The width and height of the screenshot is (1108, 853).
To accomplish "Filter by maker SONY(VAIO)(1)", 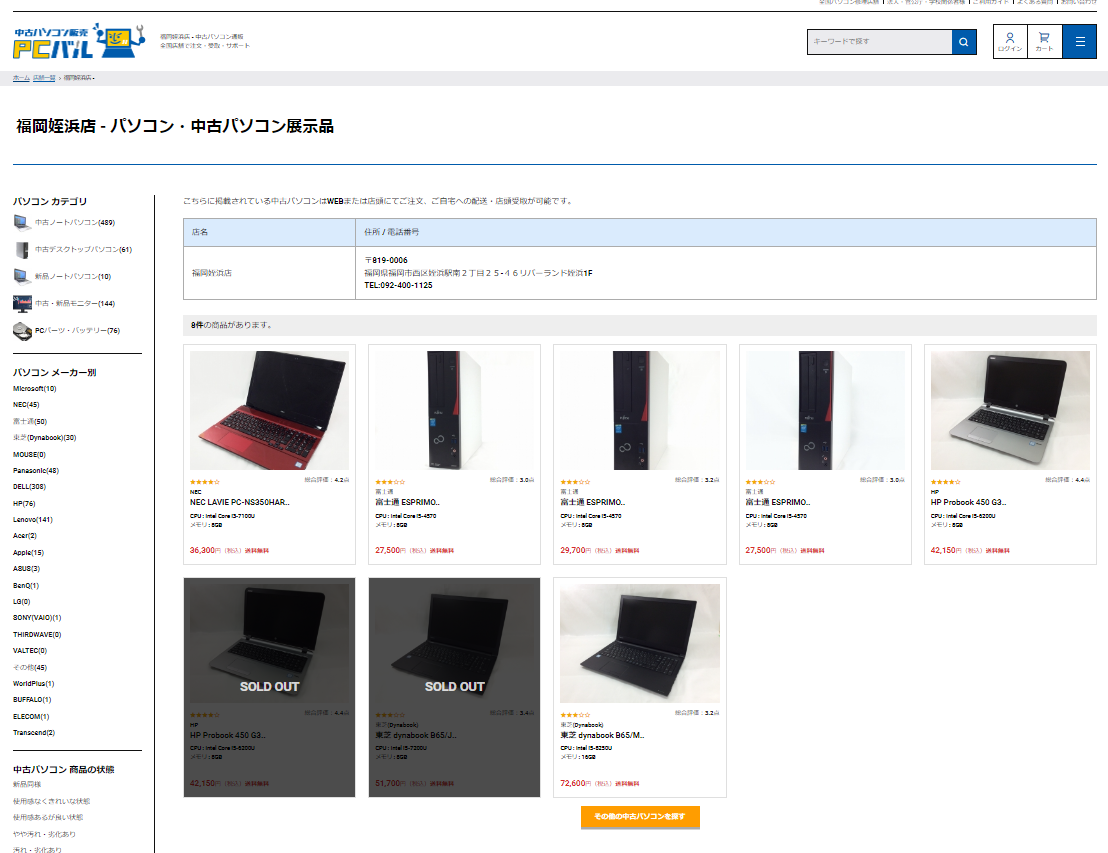I will click(x=37, y=618).
